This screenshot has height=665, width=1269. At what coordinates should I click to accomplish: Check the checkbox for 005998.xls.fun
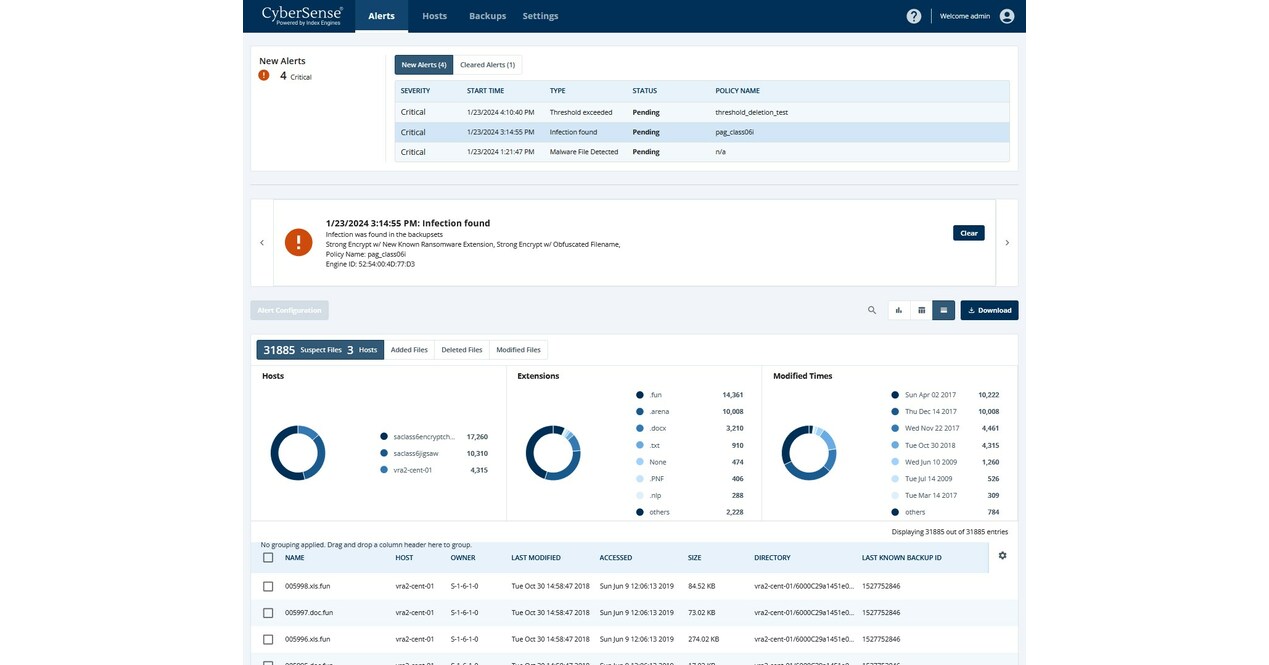click(x=268, y=586)
